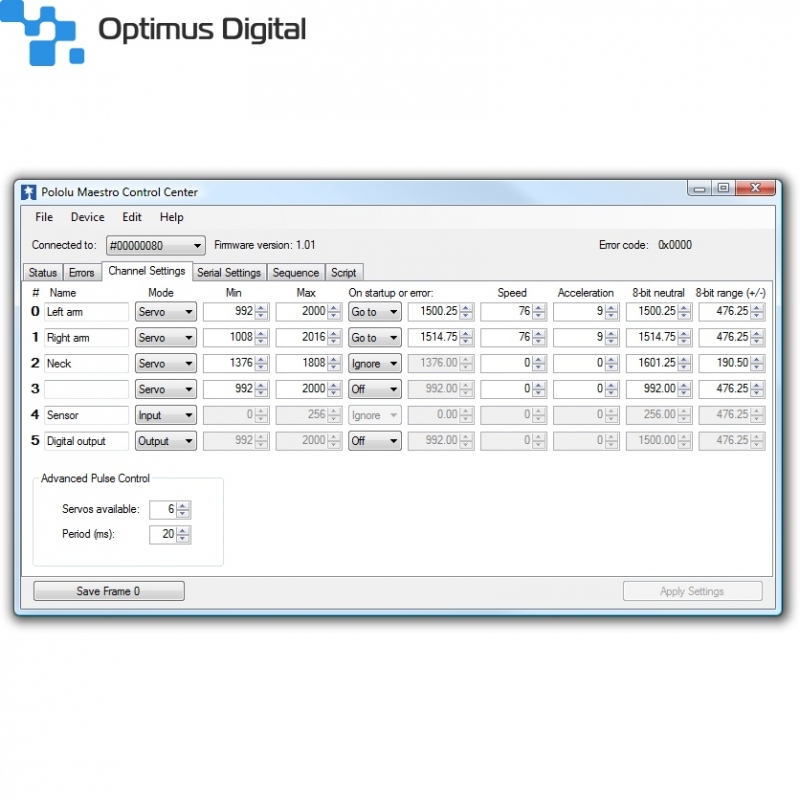
Task: Click the Right arm name field
Action: pos(86,338)
